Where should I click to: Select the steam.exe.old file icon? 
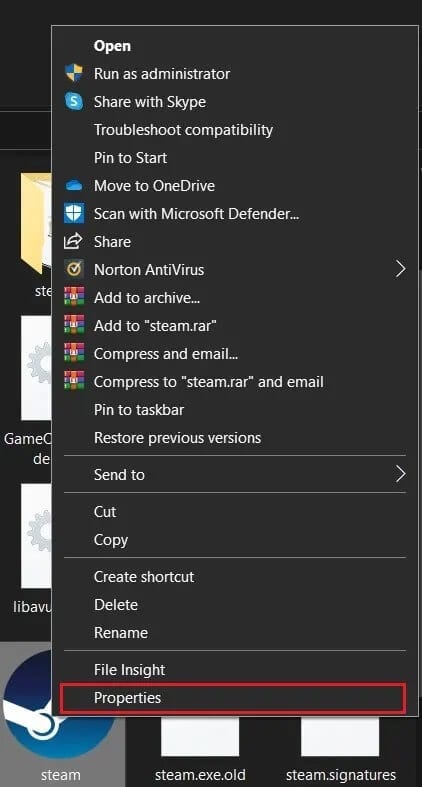point(200,736)
